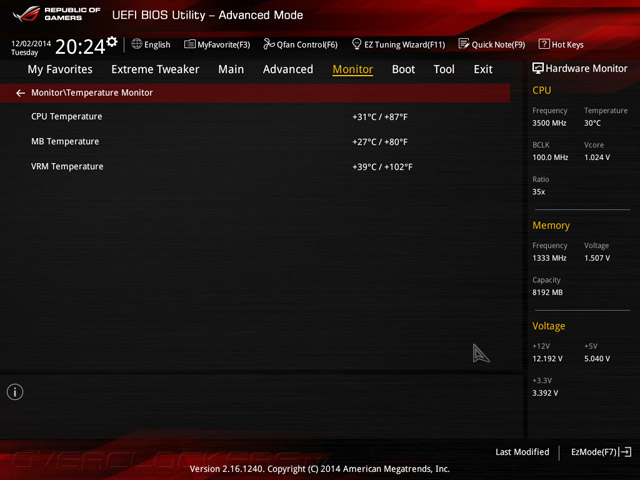The width and height of the screenshot is (640, 480).
Task: Show the Hot Keys label
Action: 568,44
